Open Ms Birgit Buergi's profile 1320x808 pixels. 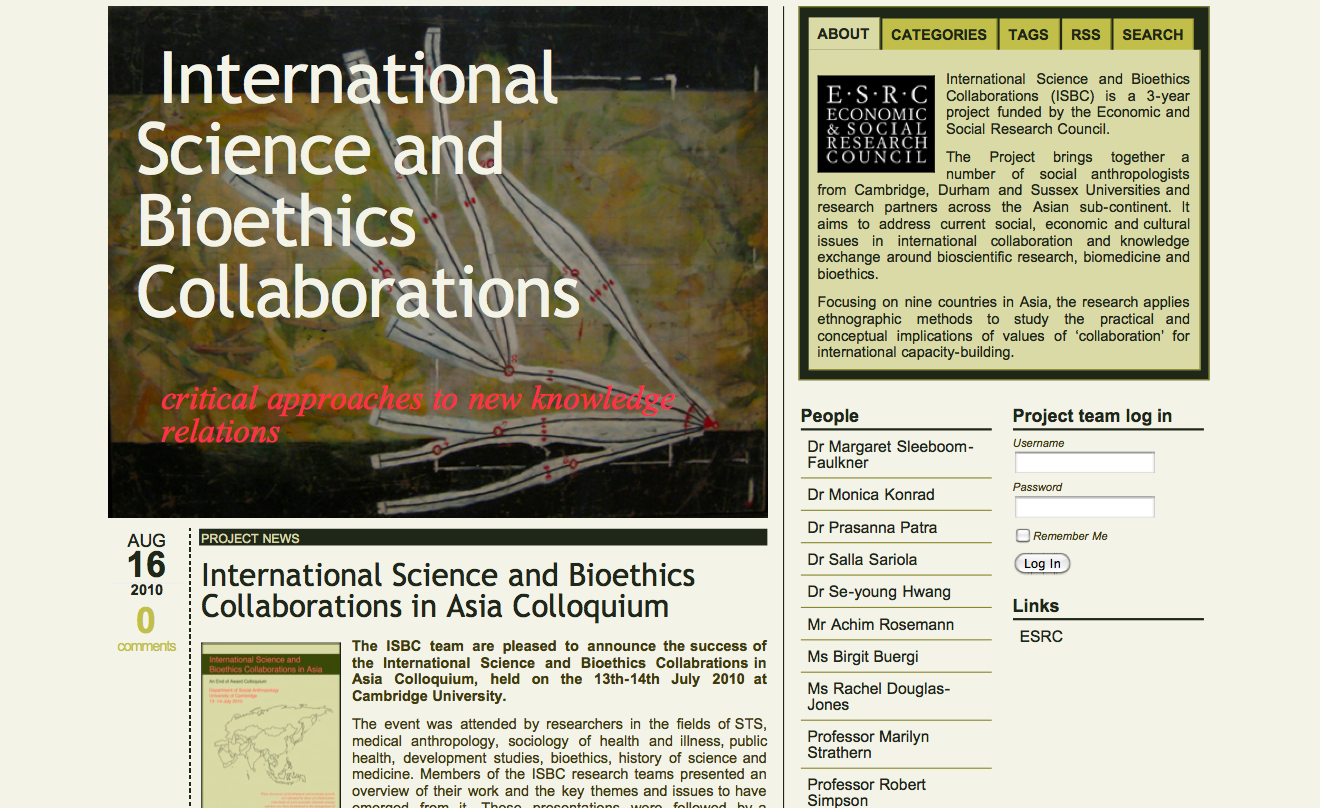point(862,657)
